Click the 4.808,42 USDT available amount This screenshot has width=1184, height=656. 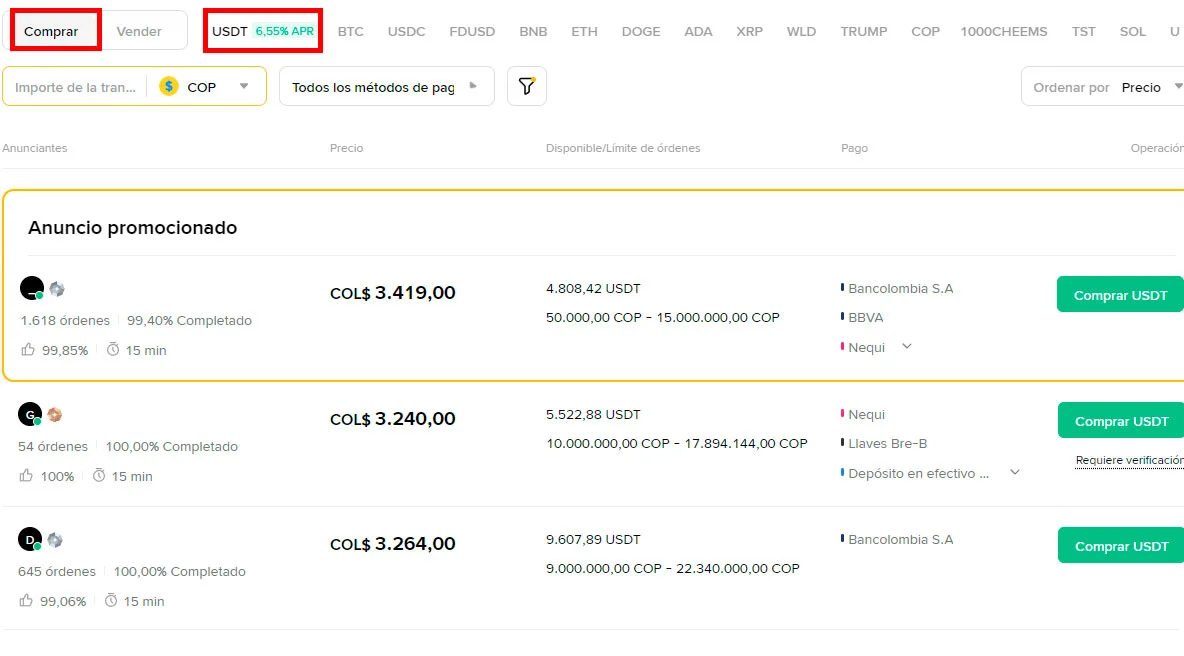pyautogui.click(x=593, y=288)
